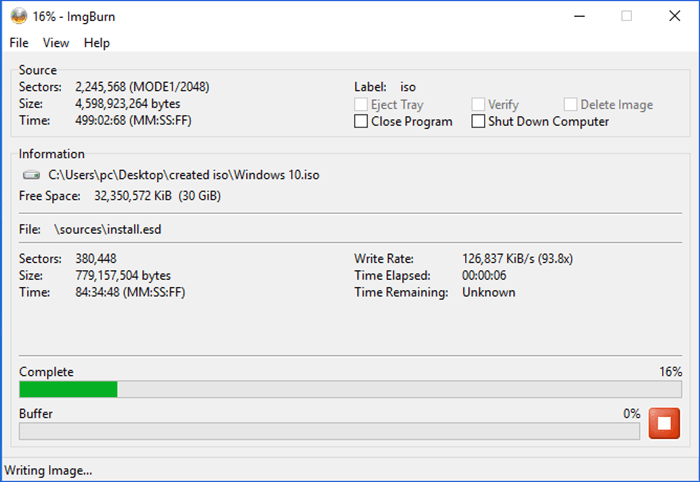Toggle the Delete Image checkbox

coord(570,105)
